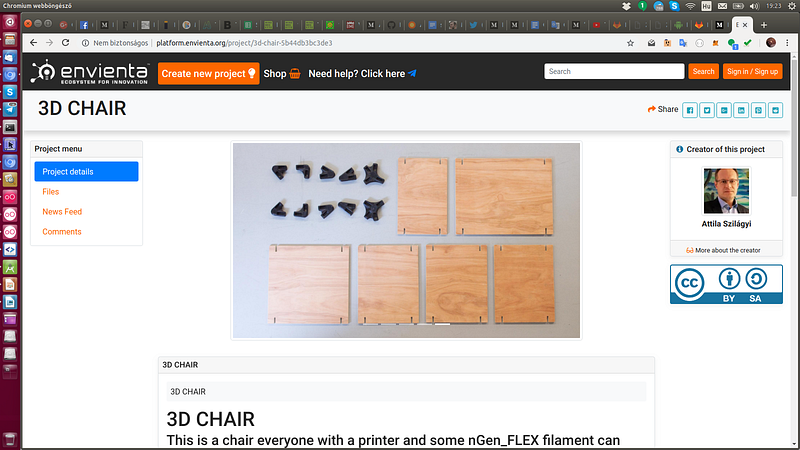Share project on Twitter
The image size is (800, 450).
click(x=707, y=110)
